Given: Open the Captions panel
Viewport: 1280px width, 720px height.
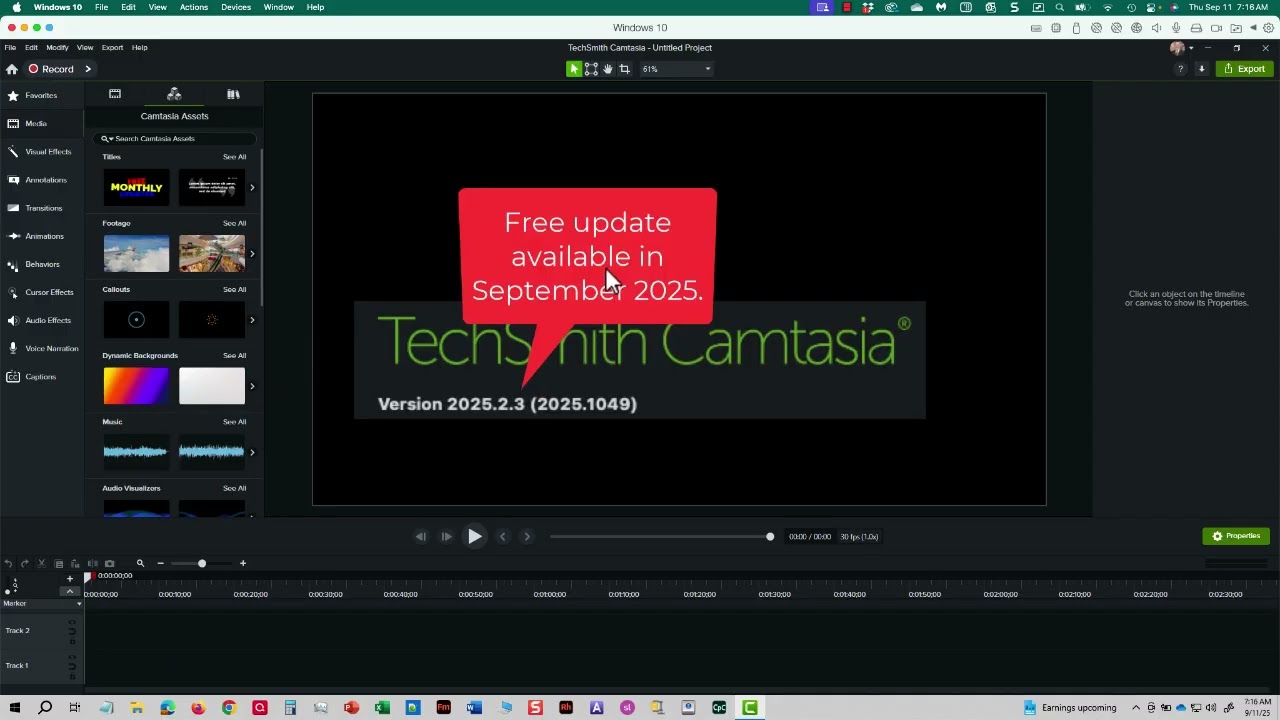Looking at the screenshot, I should 41,376.
